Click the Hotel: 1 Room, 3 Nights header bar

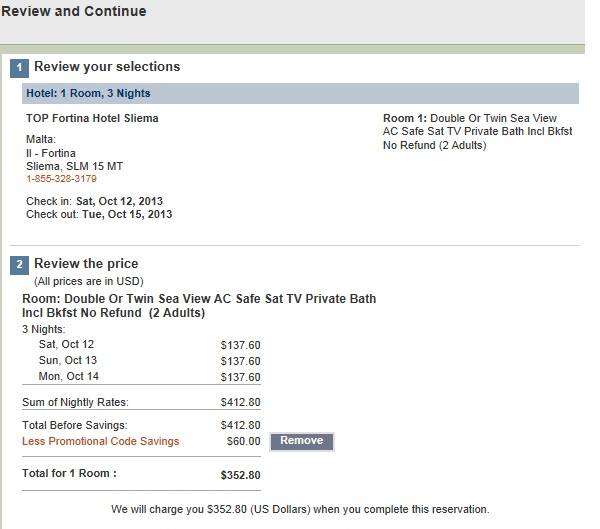[x=300, y=93]
